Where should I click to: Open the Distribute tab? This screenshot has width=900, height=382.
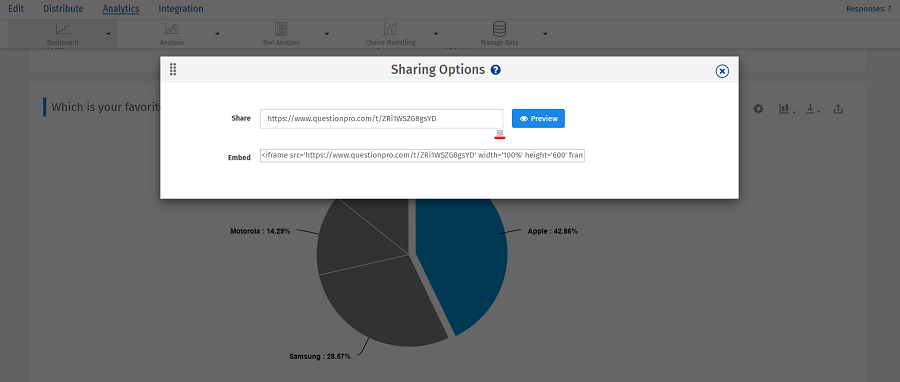[63, 9]
